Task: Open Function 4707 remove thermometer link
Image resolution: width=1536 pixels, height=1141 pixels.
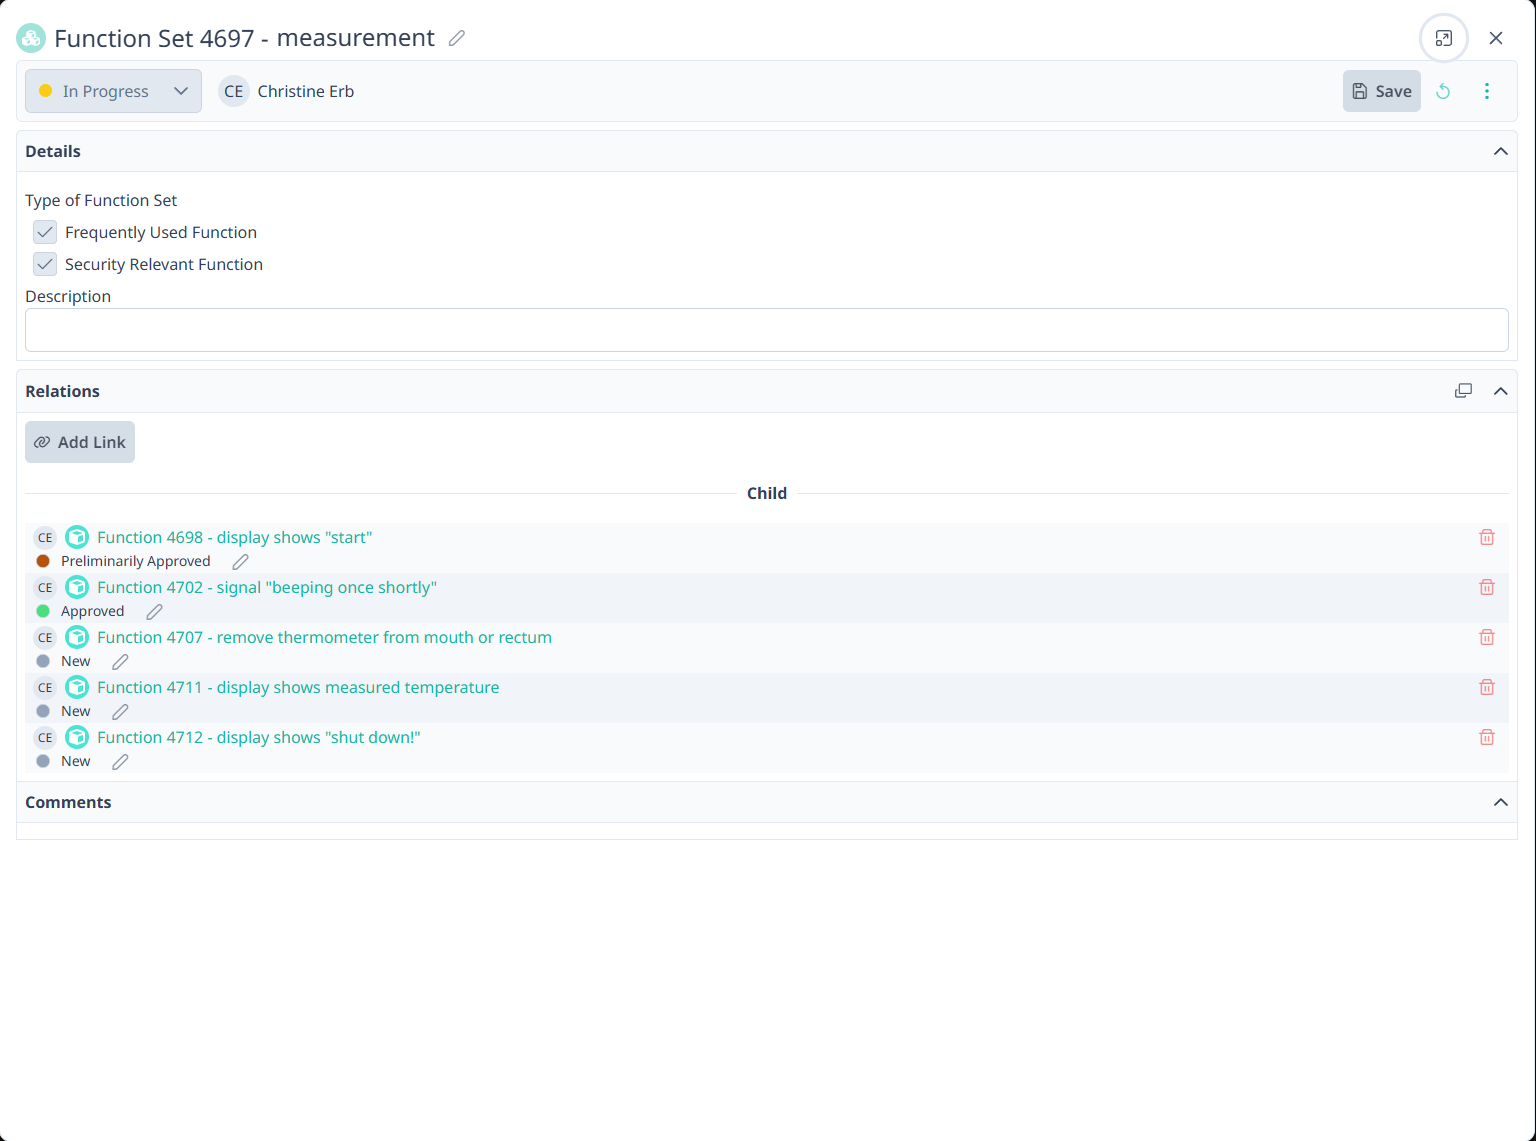Action: click(324, 637)
